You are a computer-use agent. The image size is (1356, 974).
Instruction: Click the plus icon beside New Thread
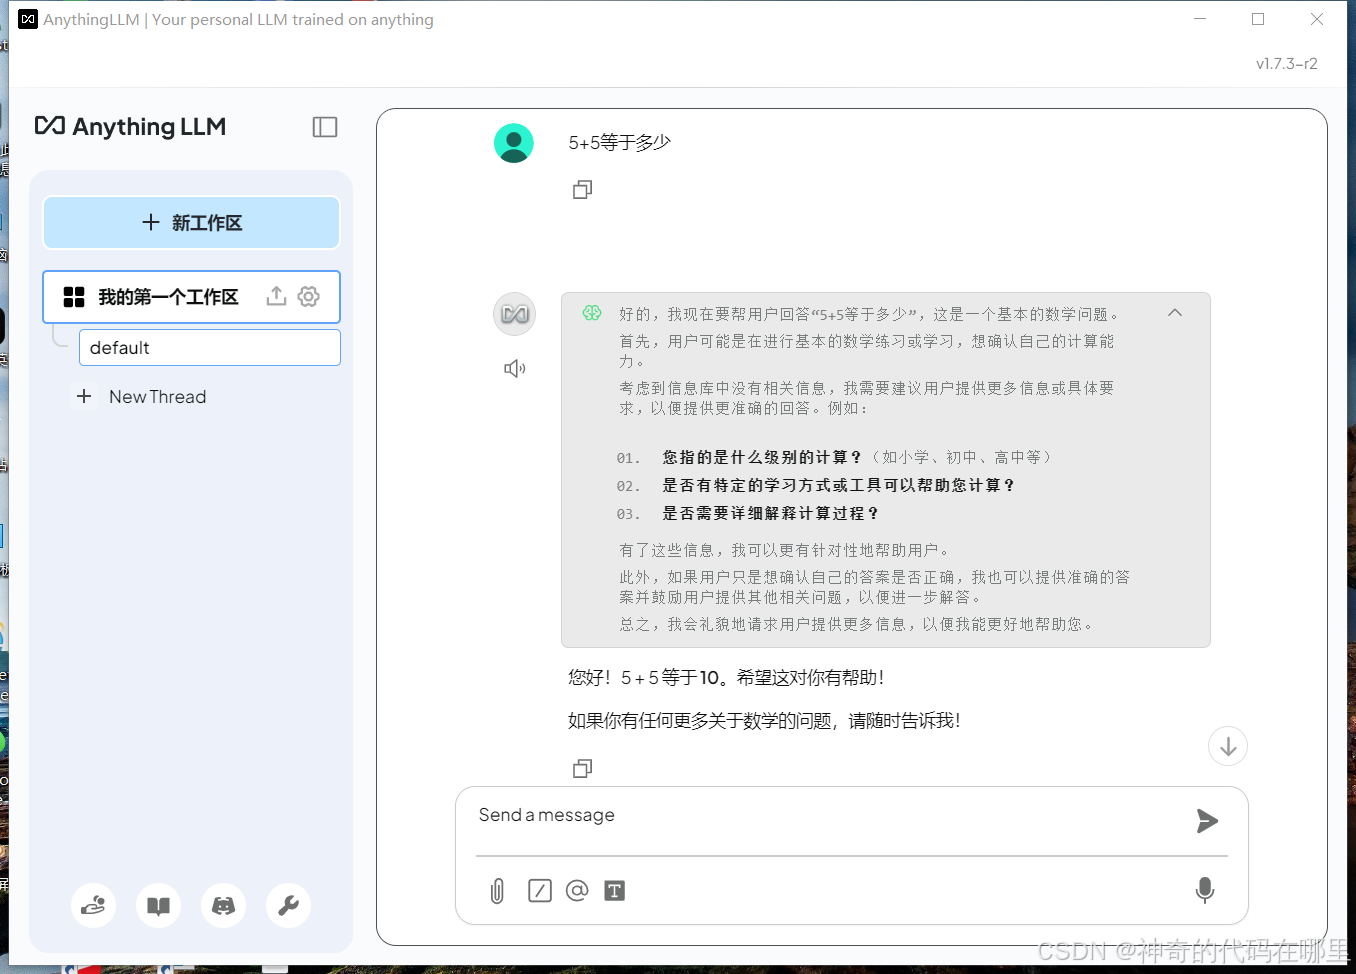pos(84,397)
